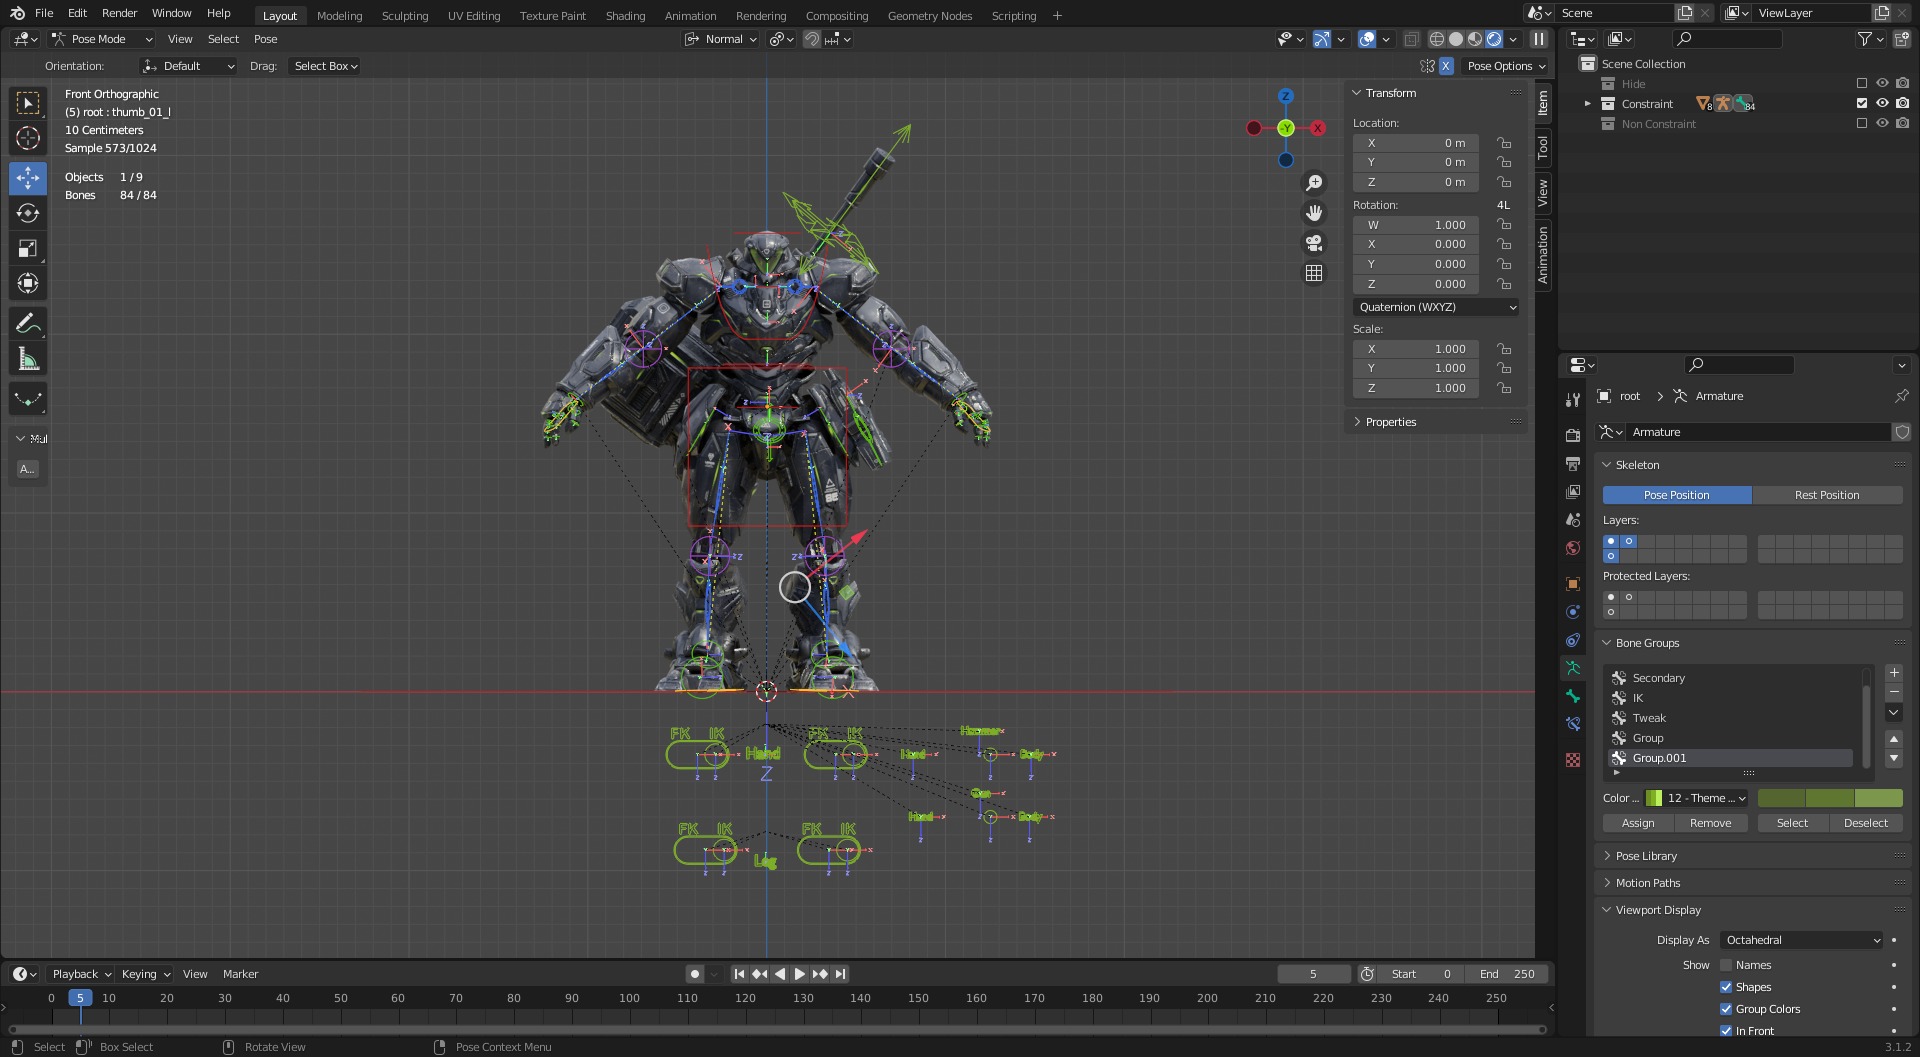Open the Orientation Default dropdown
Image resolution: width=1920 pixels, height=1057 pixels.
[188, 66]
